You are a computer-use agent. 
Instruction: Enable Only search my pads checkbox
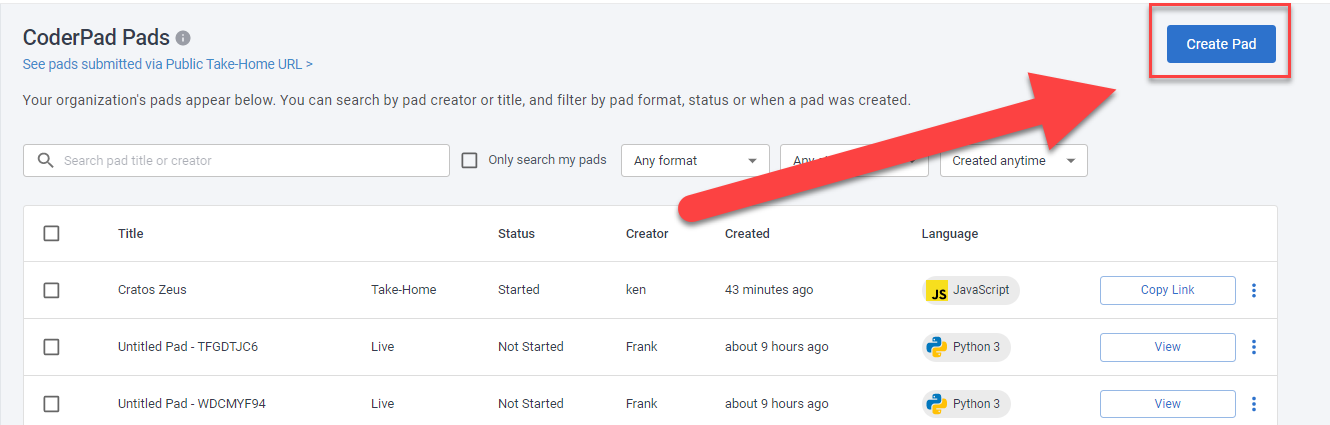(469, 160)
